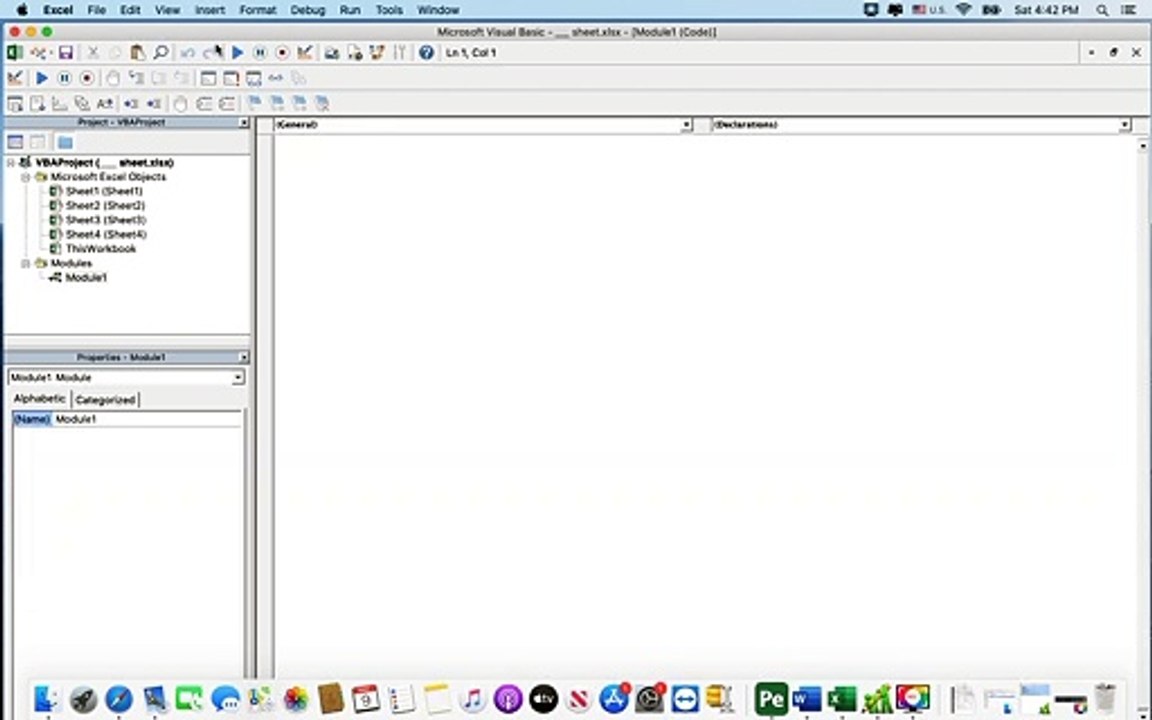Viewport: 1152px width, 720px height.
Task: Open Project Explorer from toolbar icon
Action: tap(331, 53)
